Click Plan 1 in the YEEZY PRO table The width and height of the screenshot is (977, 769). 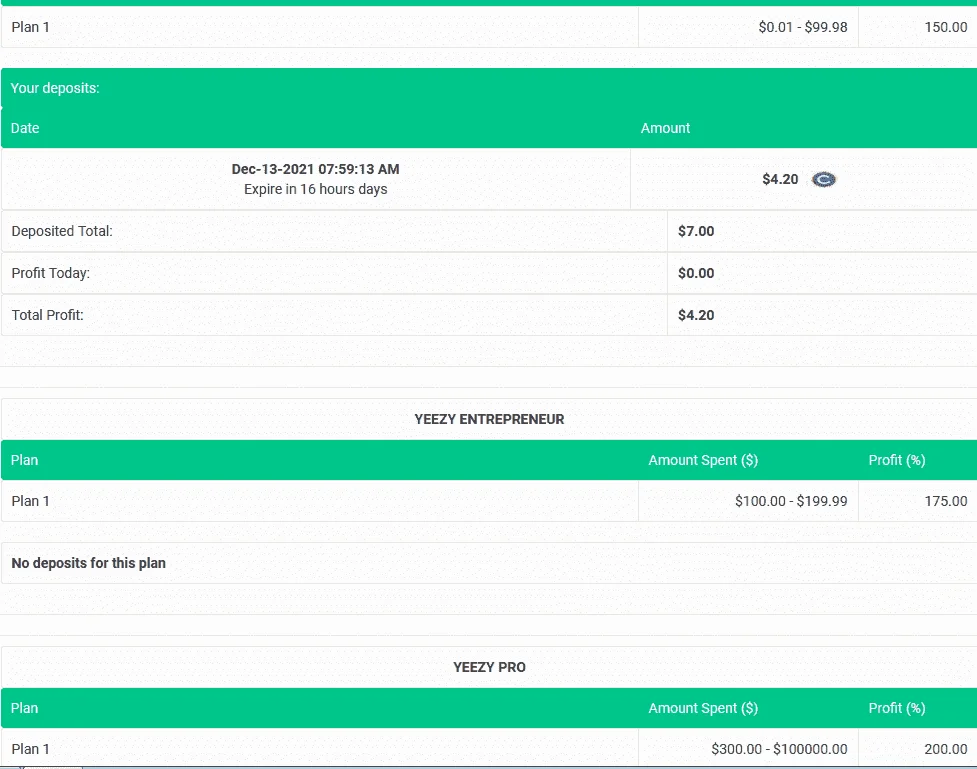31,749
